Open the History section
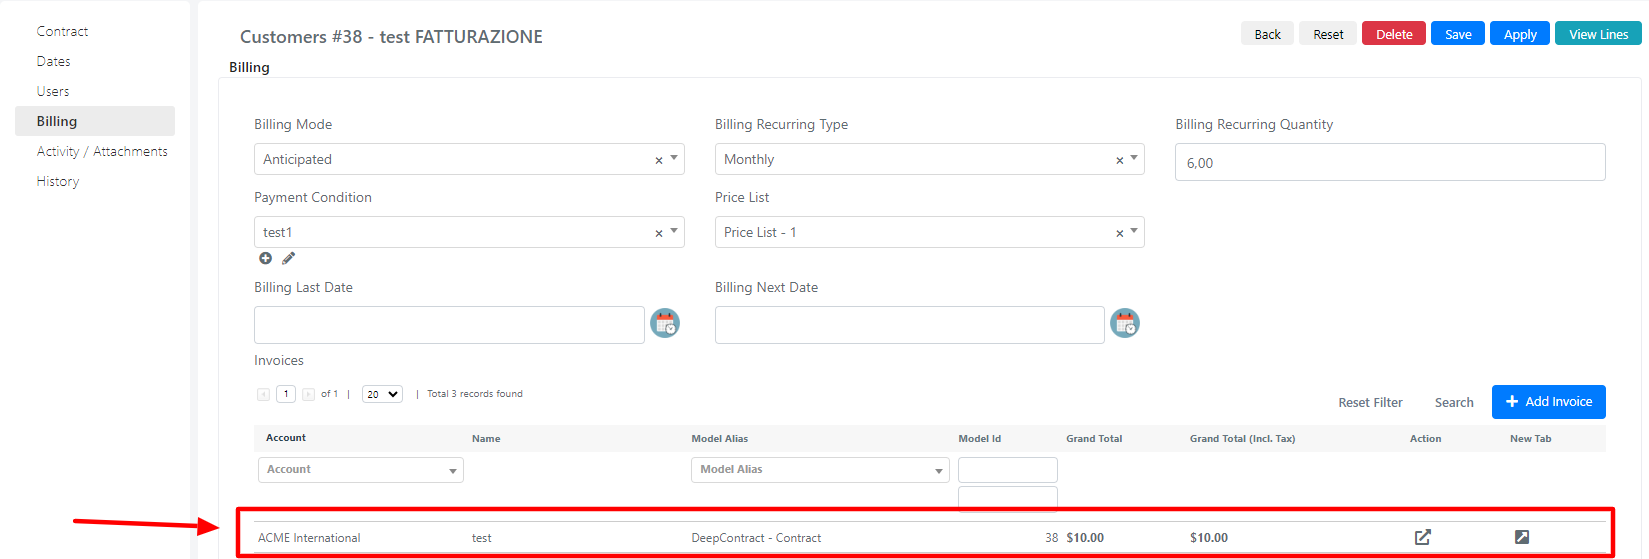 coord(58,181)
